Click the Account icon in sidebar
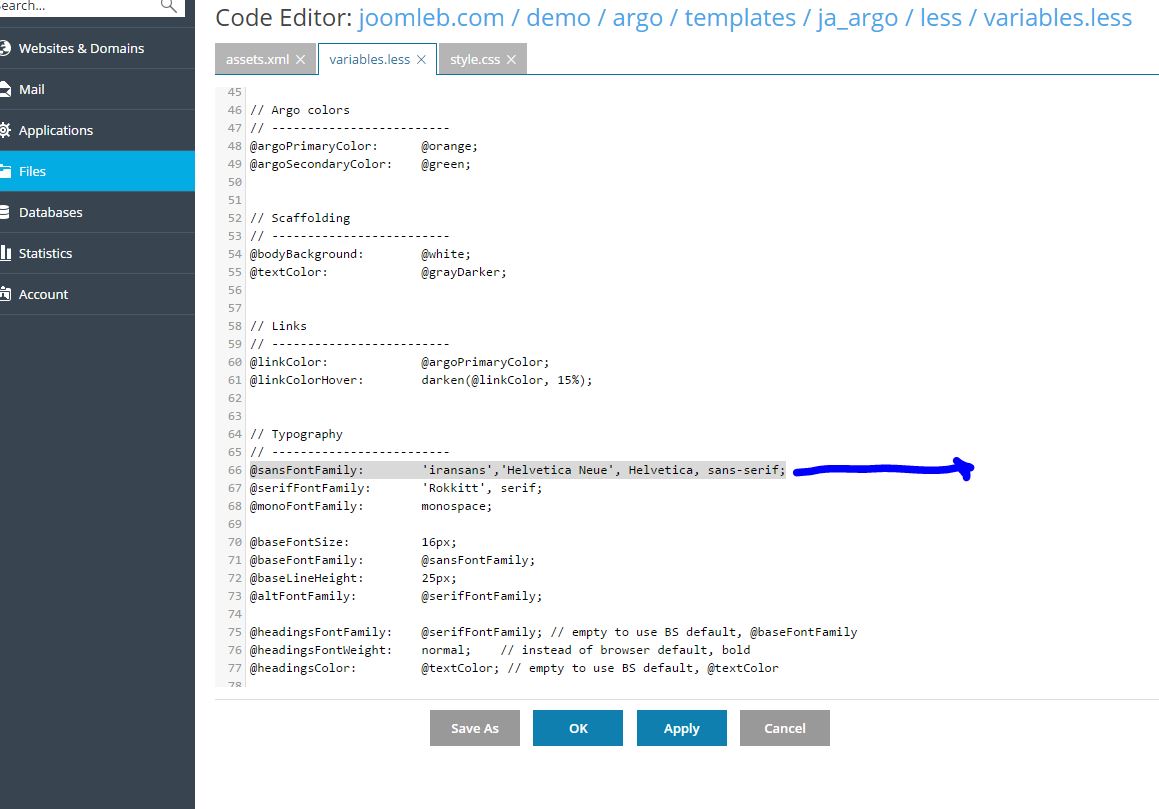Viewport: 1159px width, 809px height. pyautogui.click(x=5, y=294)
